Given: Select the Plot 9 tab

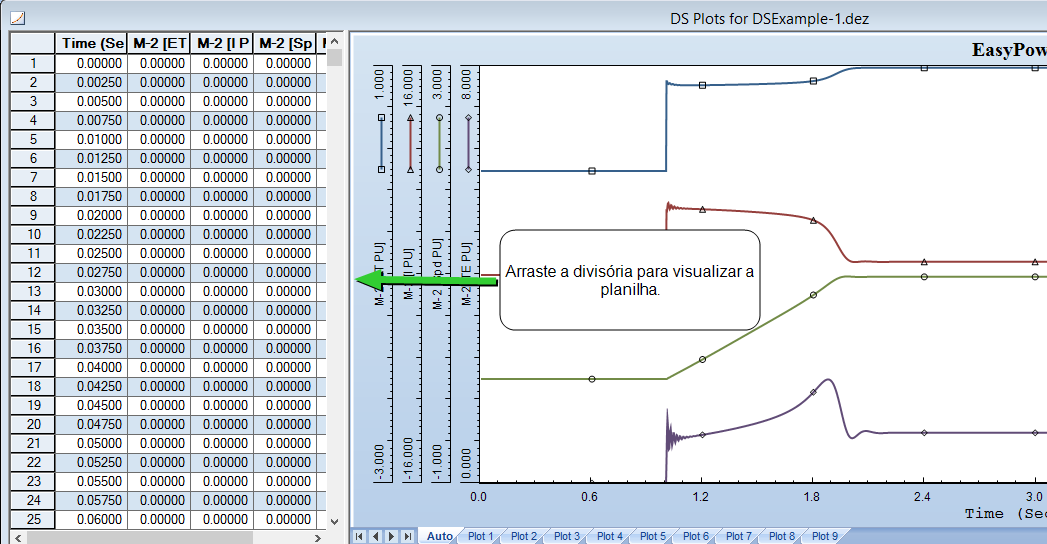Looking at the screenshot, I should click(x=825, y=537).
